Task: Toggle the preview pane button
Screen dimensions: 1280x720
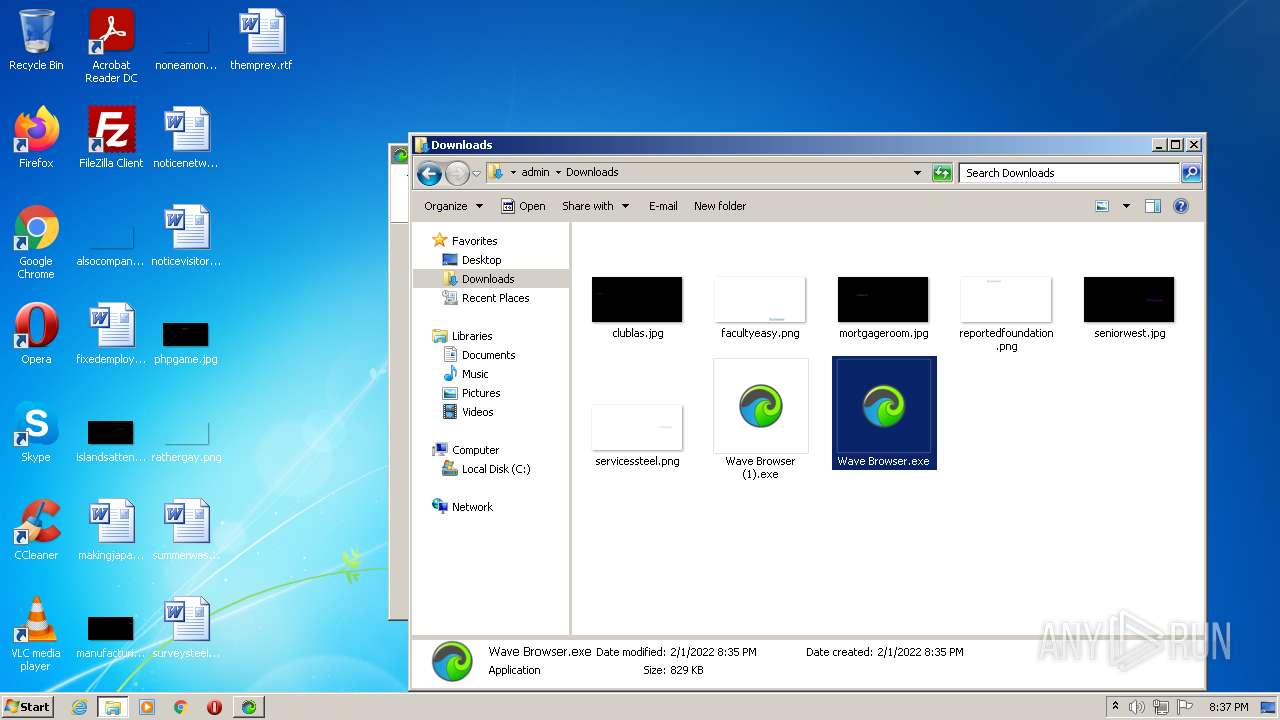Action: point(1152,206)
